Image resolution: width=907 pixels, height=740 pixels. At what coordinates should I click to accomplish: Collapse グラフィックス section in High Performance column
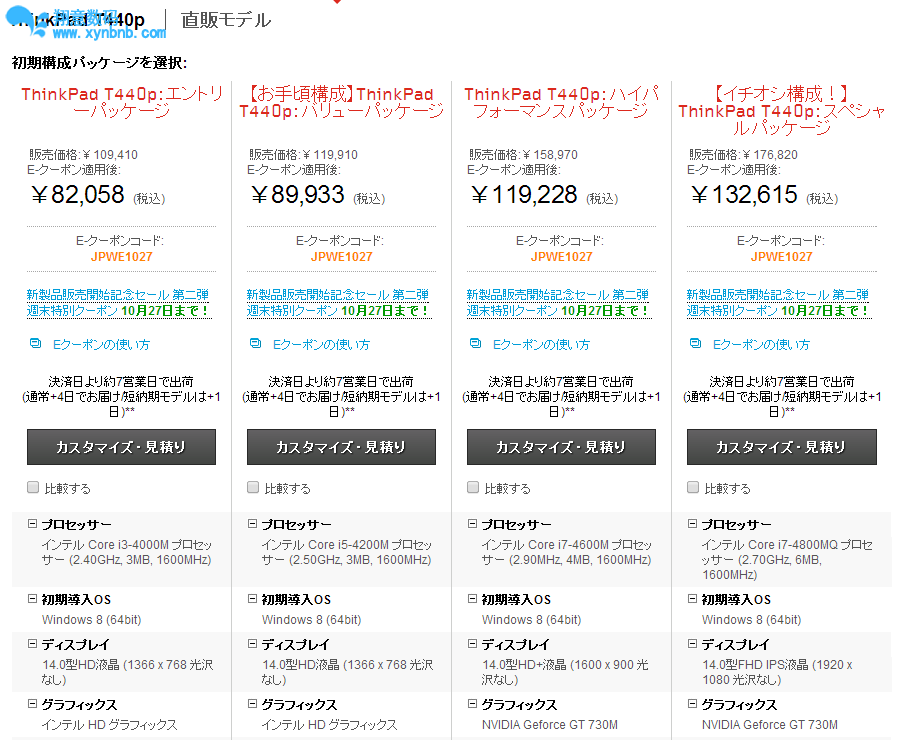472,704
